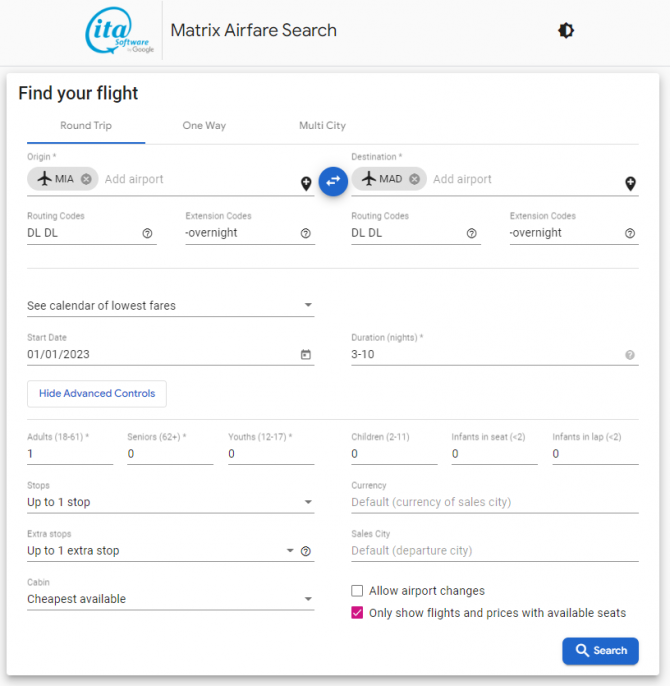Screen dimensions: 670x686
Task: Expand See calendar of lowest fares dropdown
Action: pyautogui.click(x=171, y=305)
